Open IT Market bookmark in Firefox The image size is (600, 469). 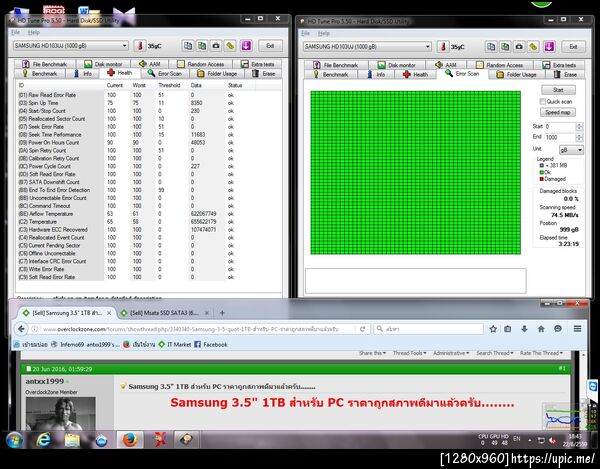[174, 344]
